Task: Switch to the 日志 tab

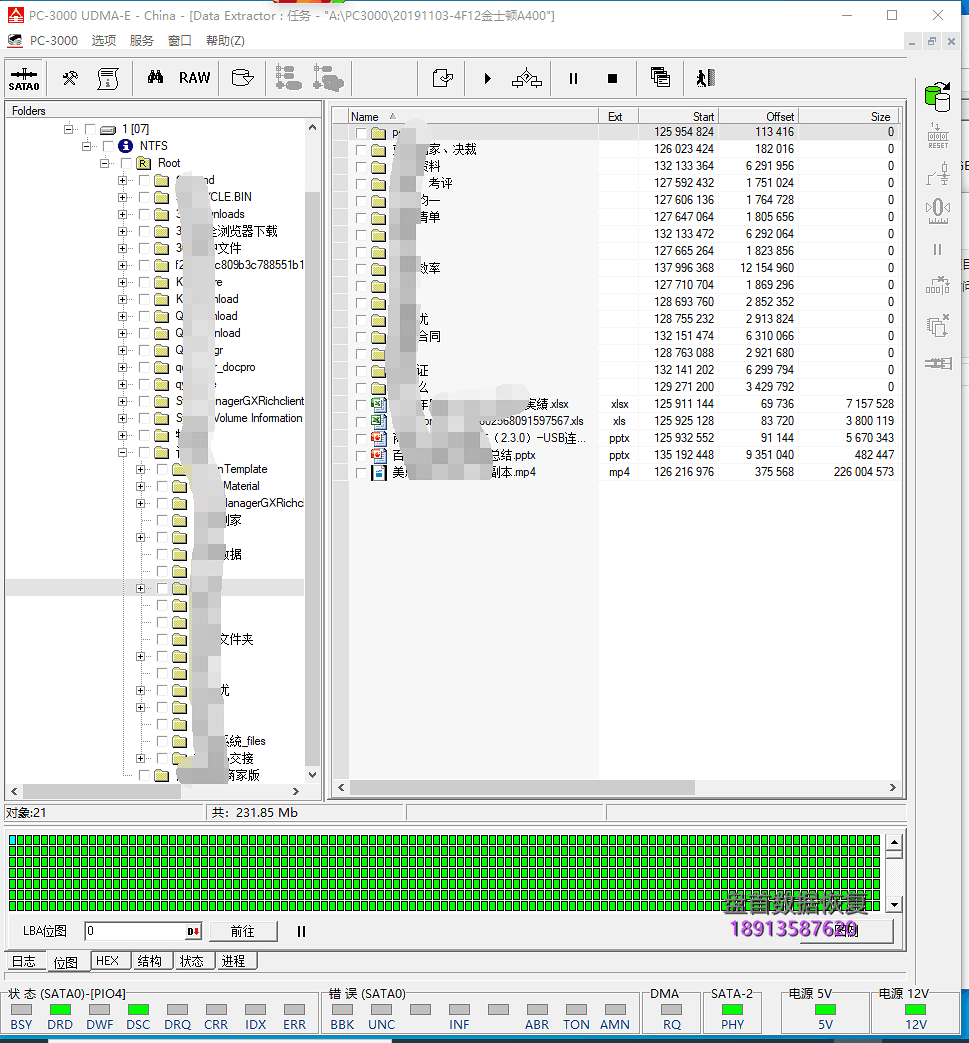Action: tap(24, 961)
